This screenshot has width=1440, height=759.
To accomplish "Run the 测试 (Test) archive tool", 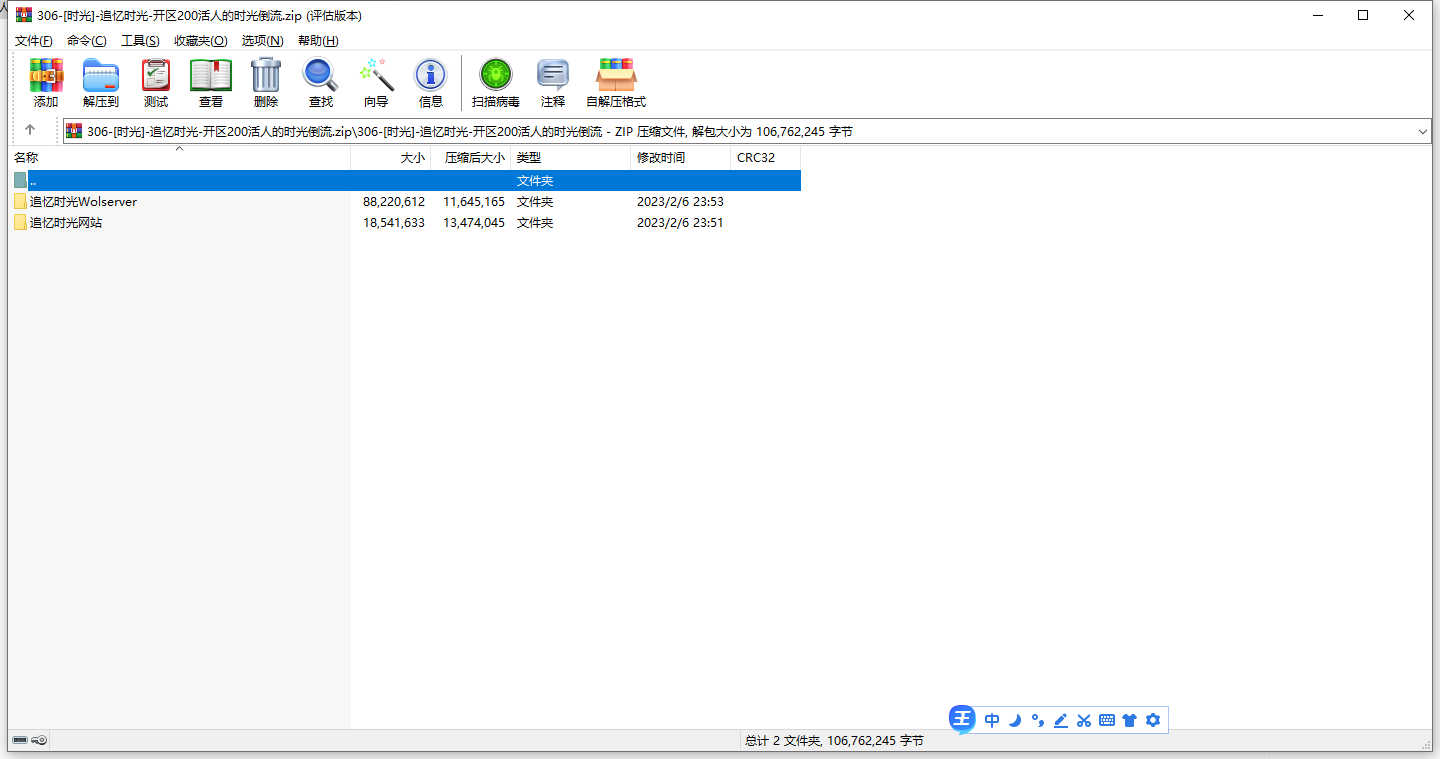I will 156,83.
